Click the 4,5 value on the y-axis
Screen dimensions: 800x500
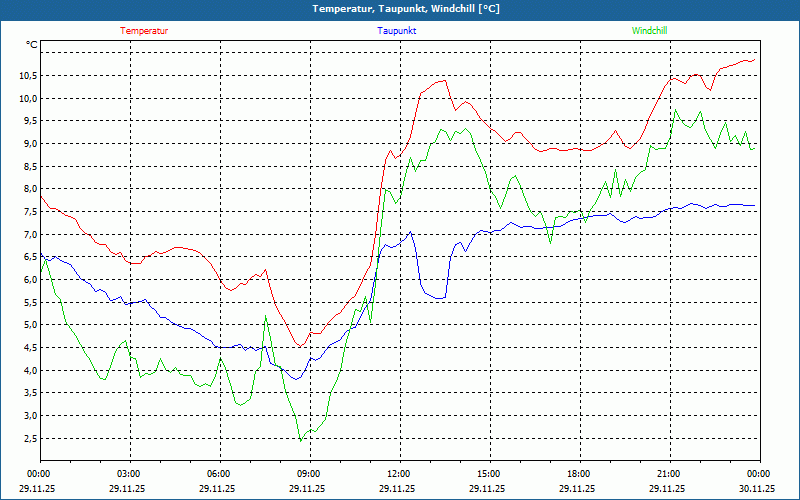pos(29,348)
